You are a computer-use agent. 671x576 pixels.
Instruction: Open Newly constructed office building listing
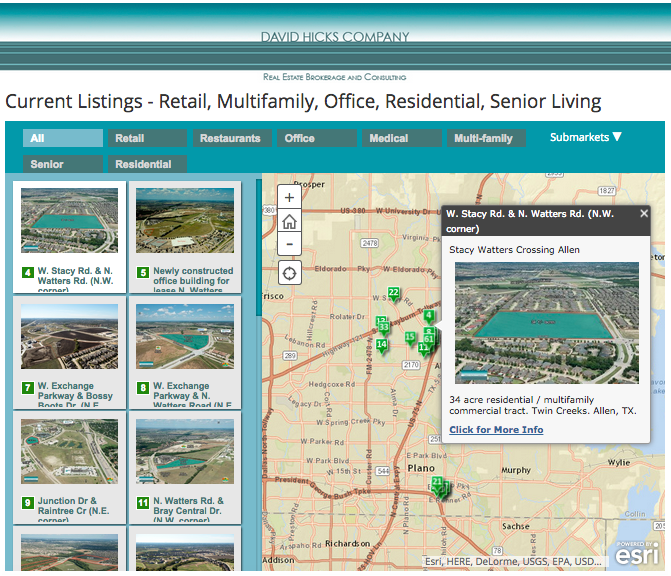click(193, 279)
